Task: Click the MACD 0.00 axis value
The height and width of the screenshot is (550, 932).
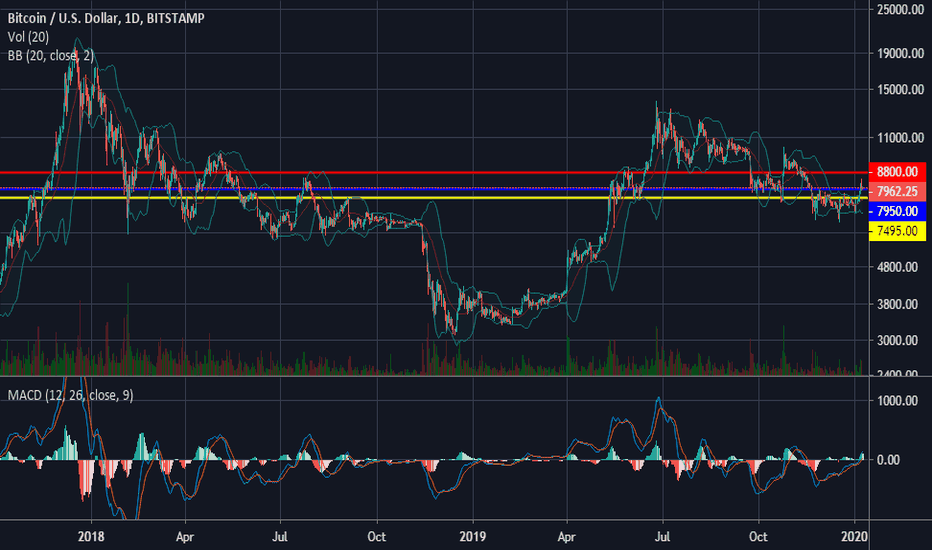Action: [x=888, y=460]
